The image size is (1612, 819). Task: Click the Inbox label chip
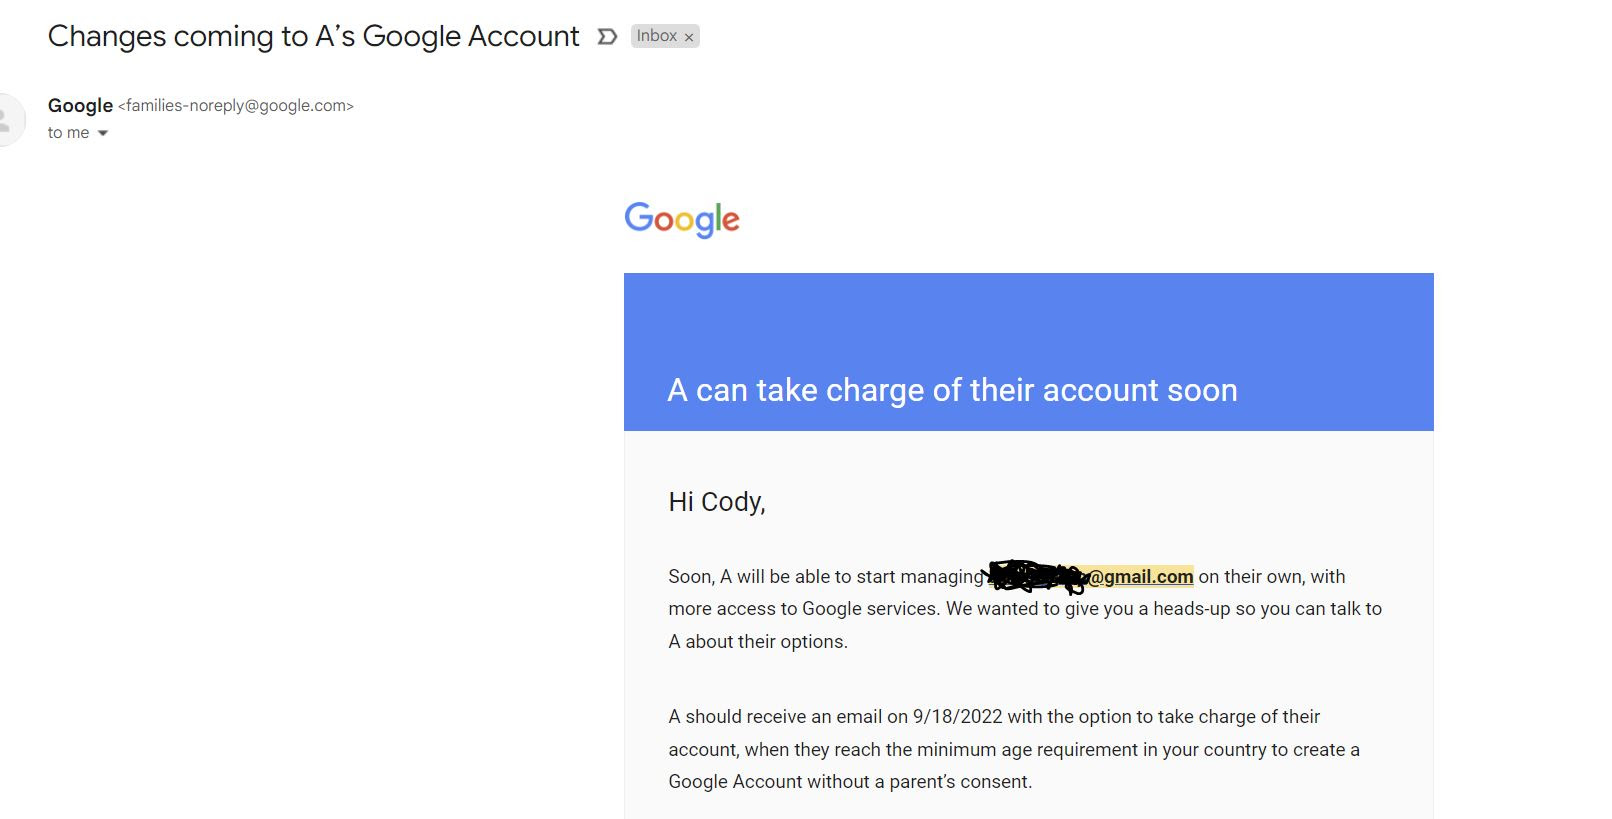point(656,36)
